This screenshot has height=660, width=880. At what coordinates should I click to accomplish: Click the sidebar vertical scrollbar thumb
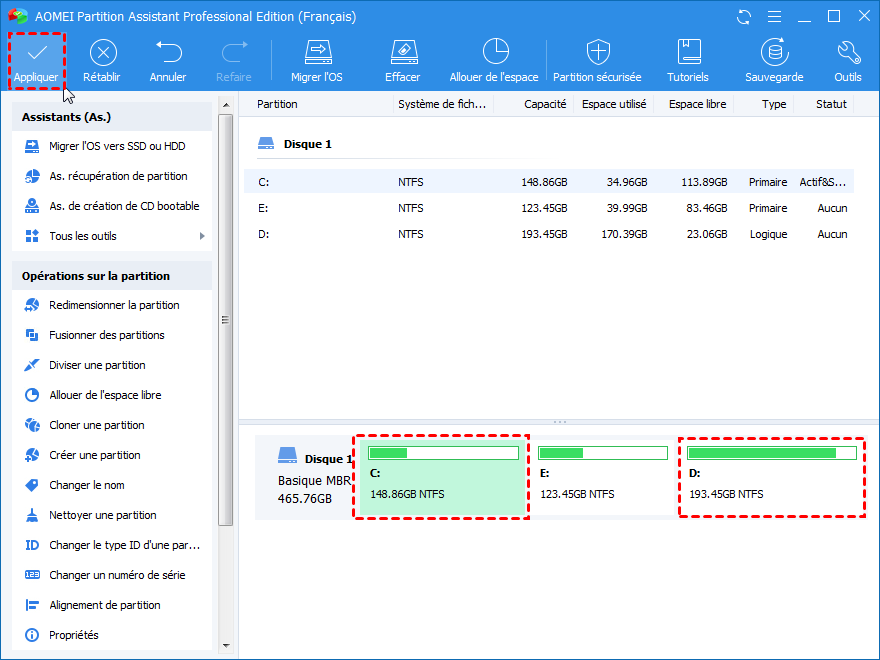226,320
